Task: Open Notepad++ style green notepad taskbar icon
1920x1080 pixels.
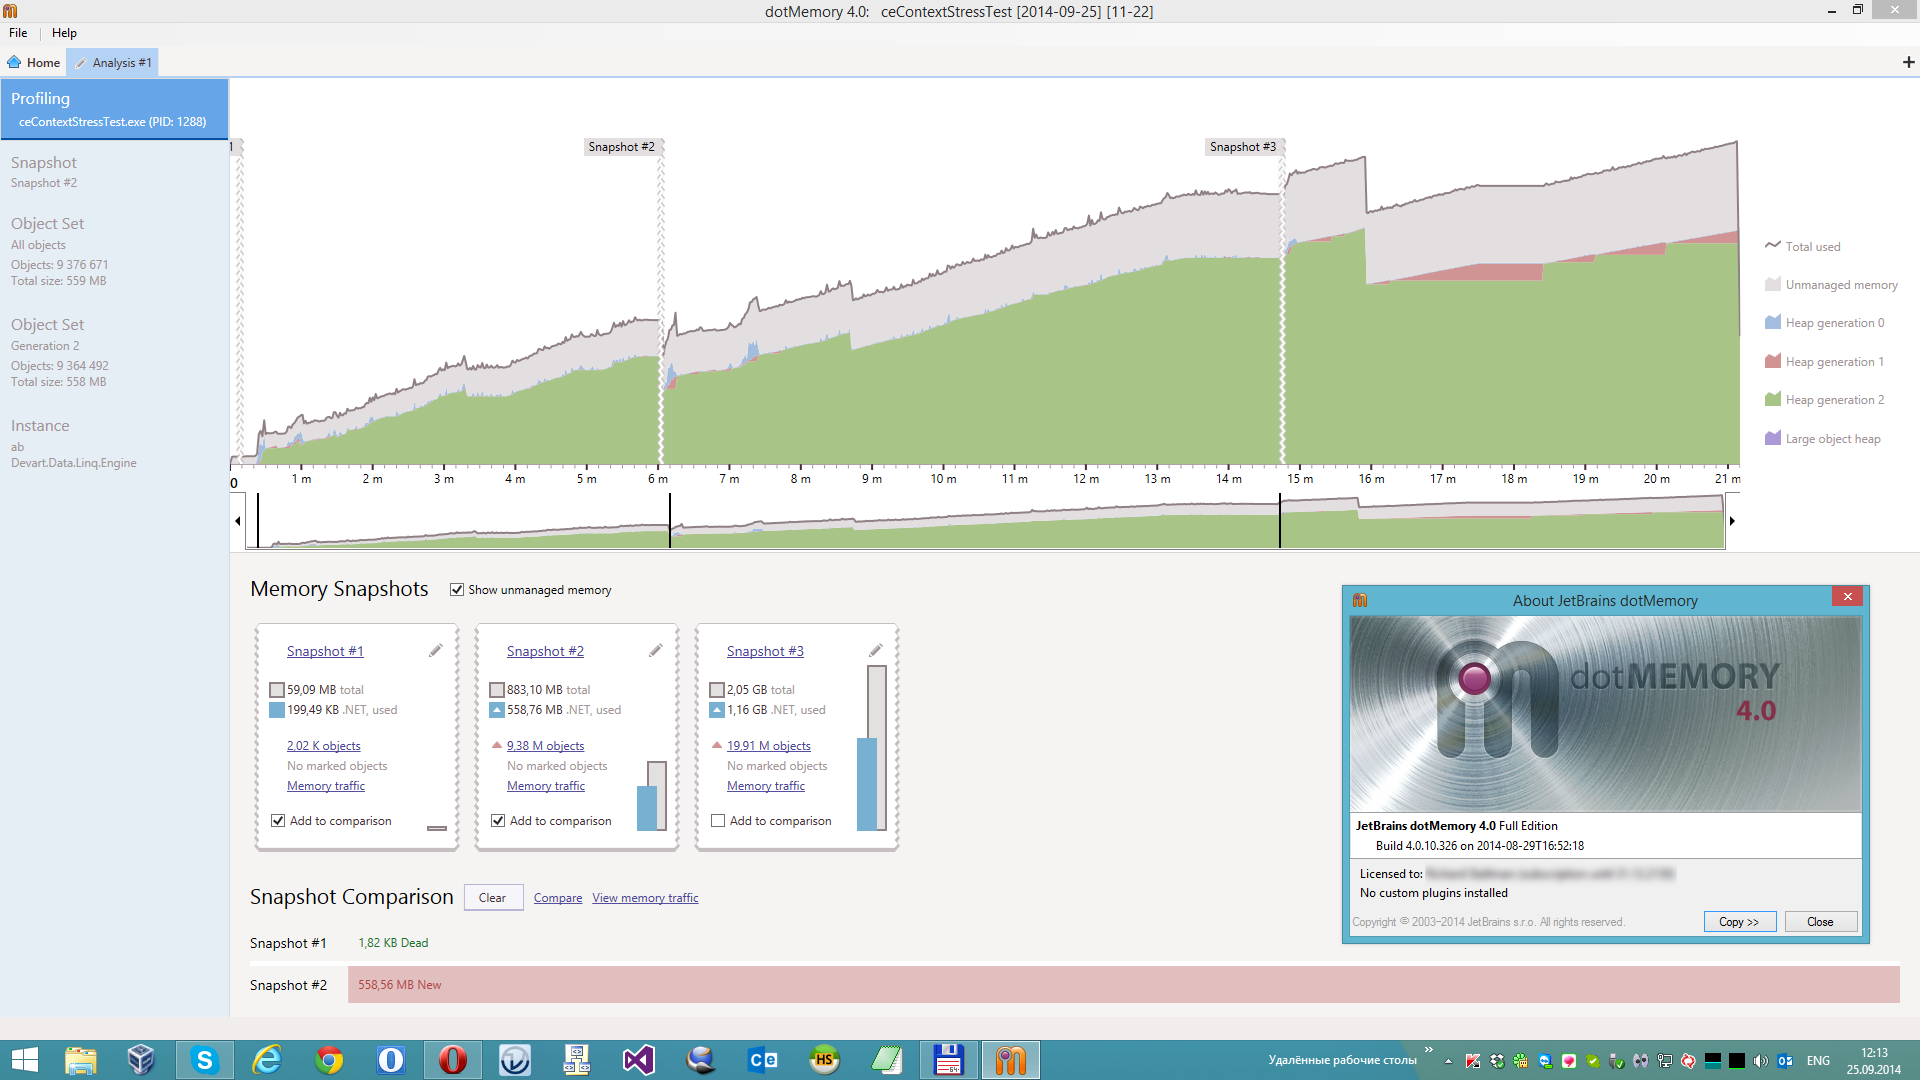Action: pyautogui.click(x=886, y=1060)
